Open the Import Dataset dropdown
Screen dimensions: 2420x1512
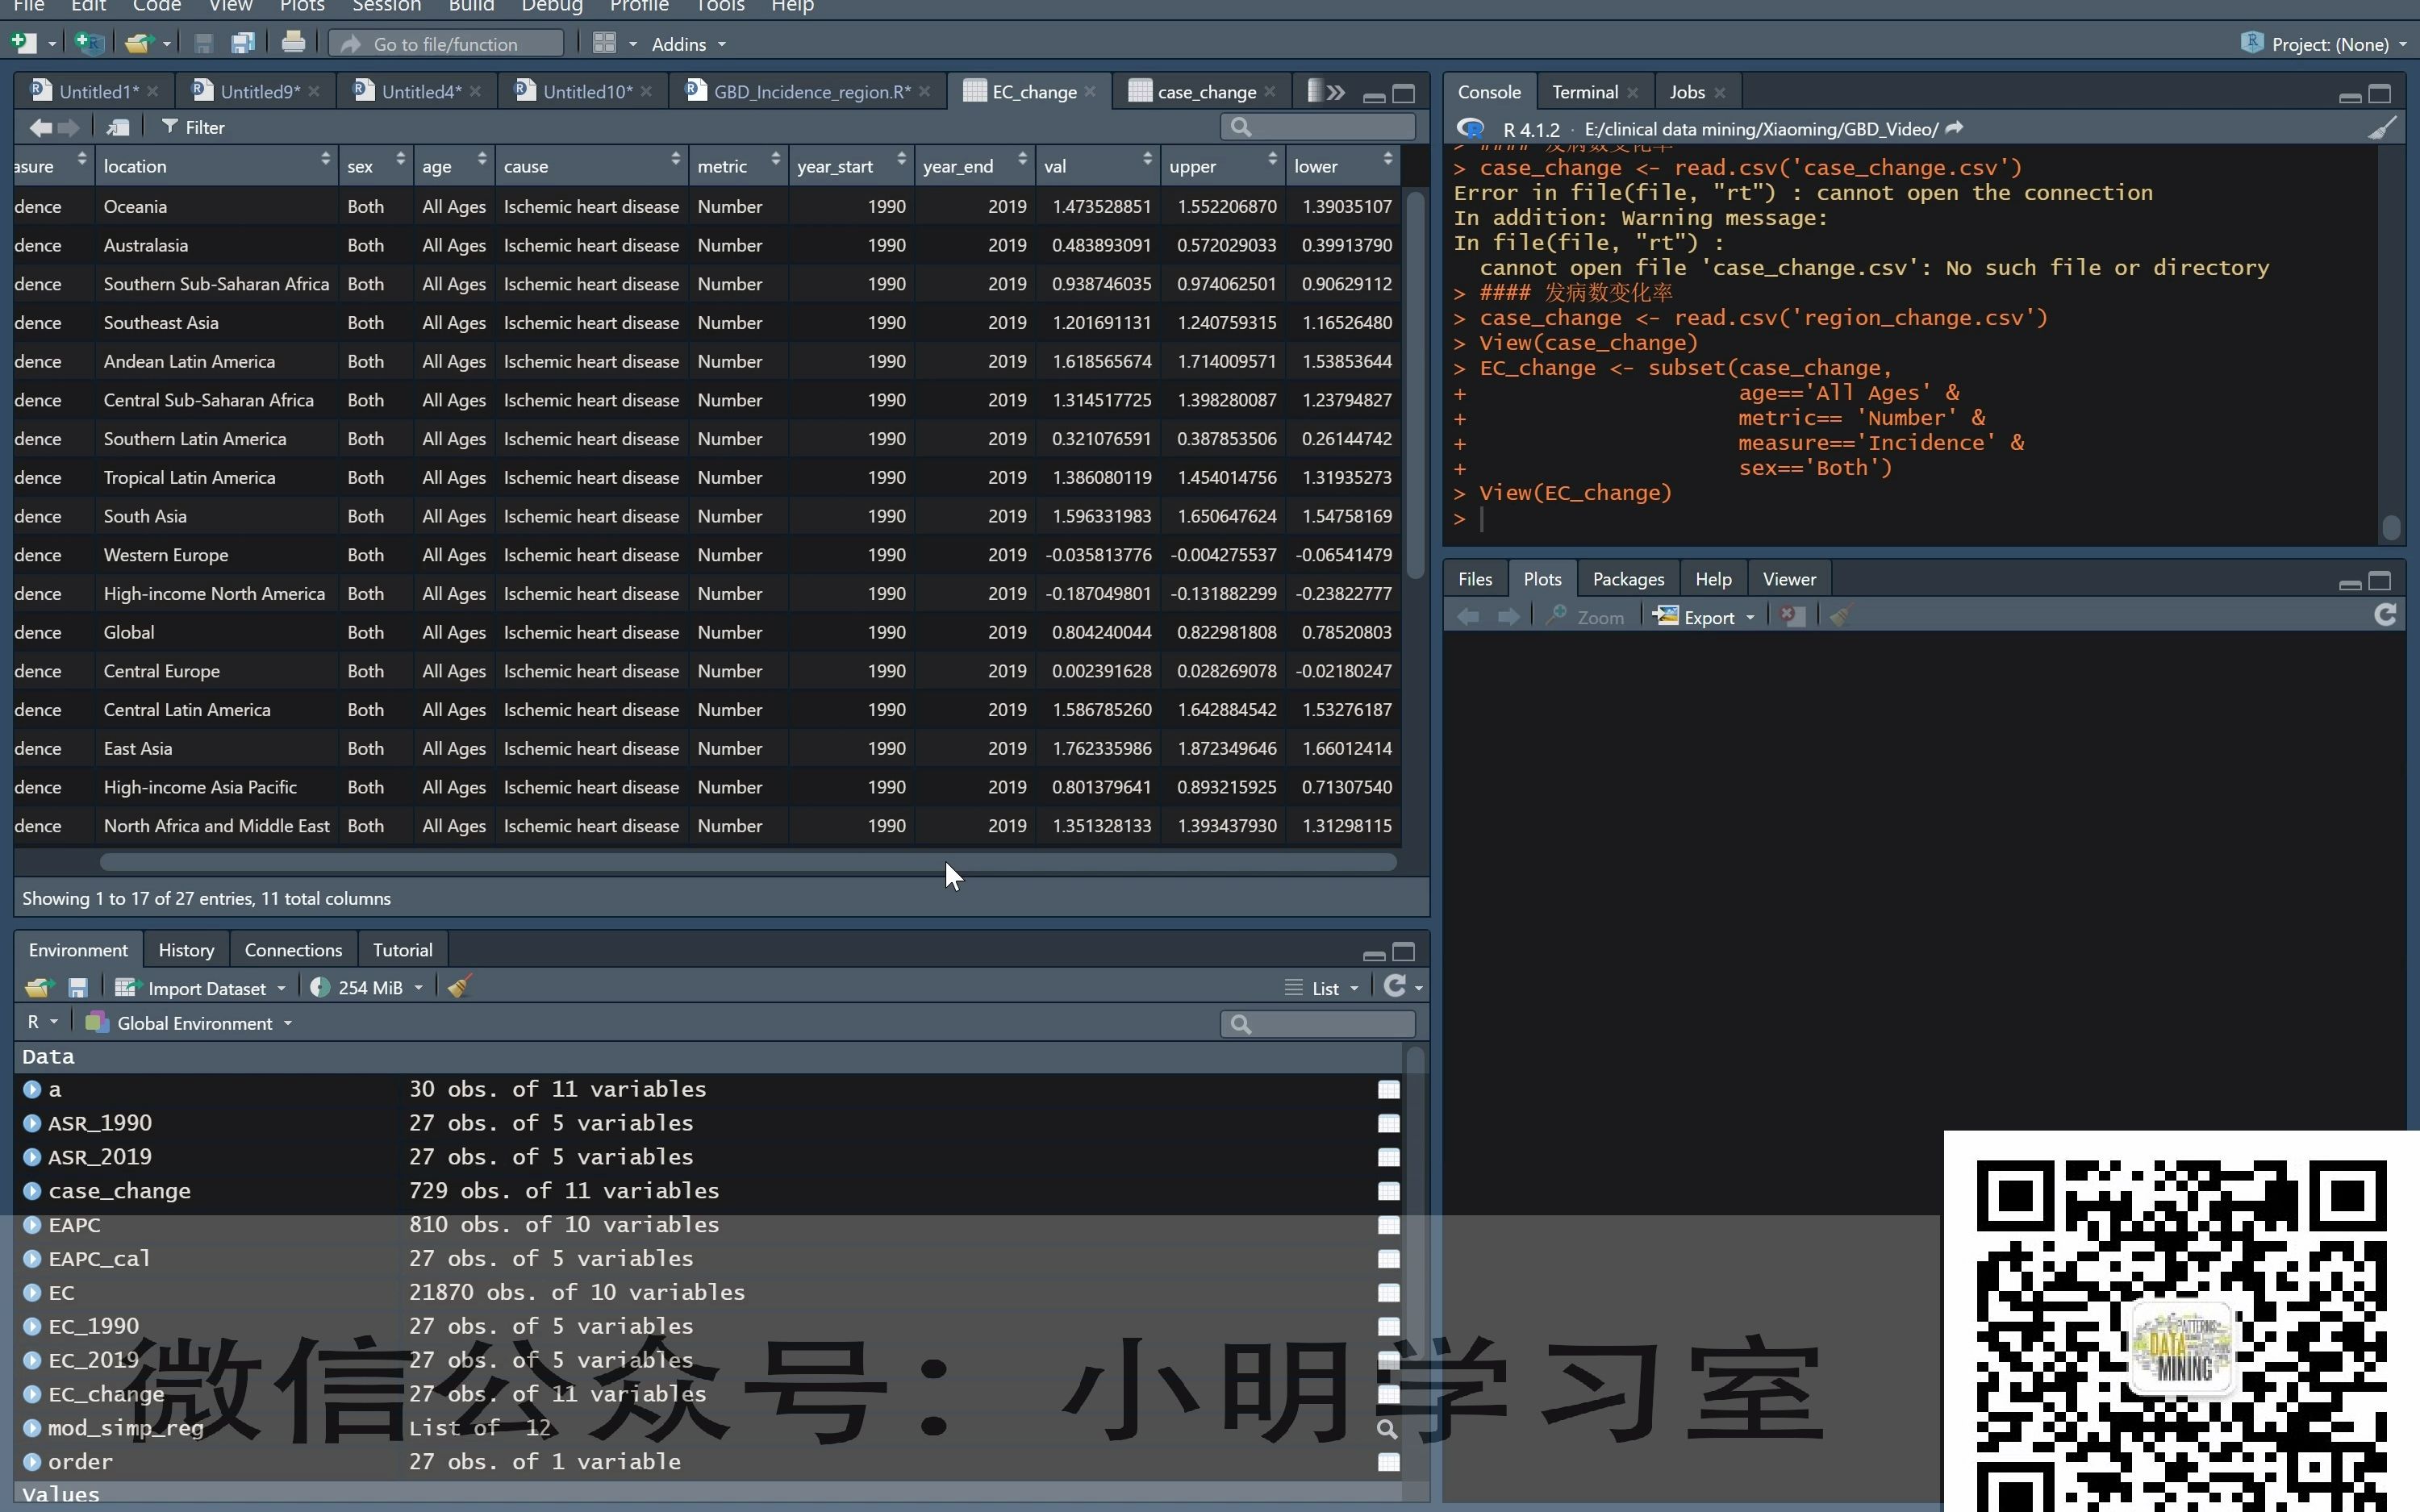(200, 988)
